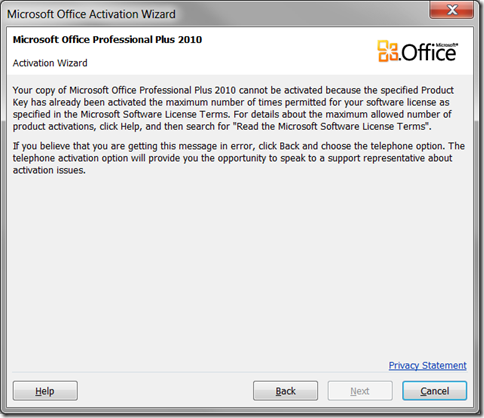Click the quoted "Read the Microsoft Software License Terms" text

click(331, 127)
